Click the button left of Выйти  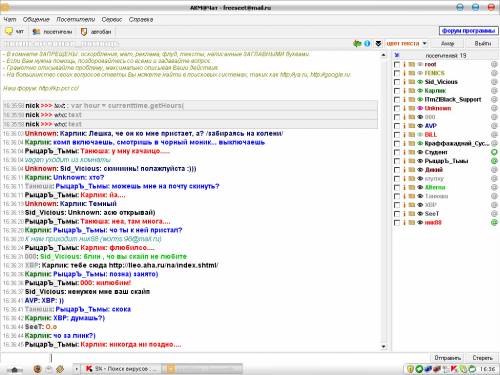coord(447,44)
